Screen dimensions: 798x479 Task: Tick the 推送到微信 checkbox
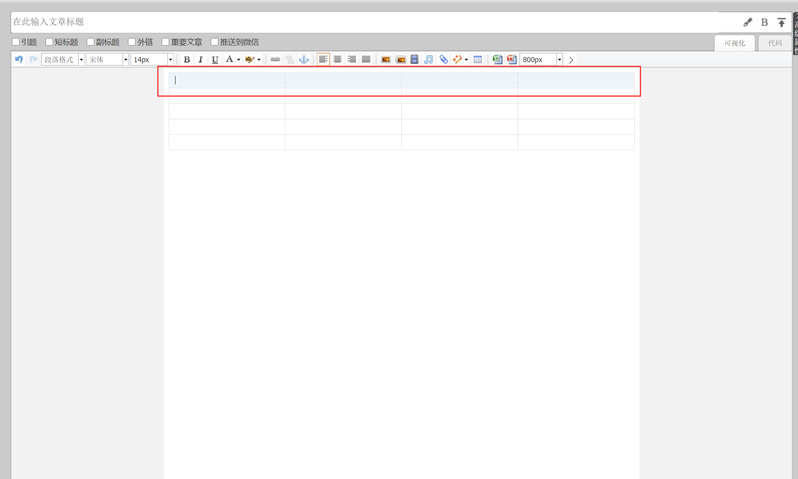pyautogui.click(x=214, y=42)
